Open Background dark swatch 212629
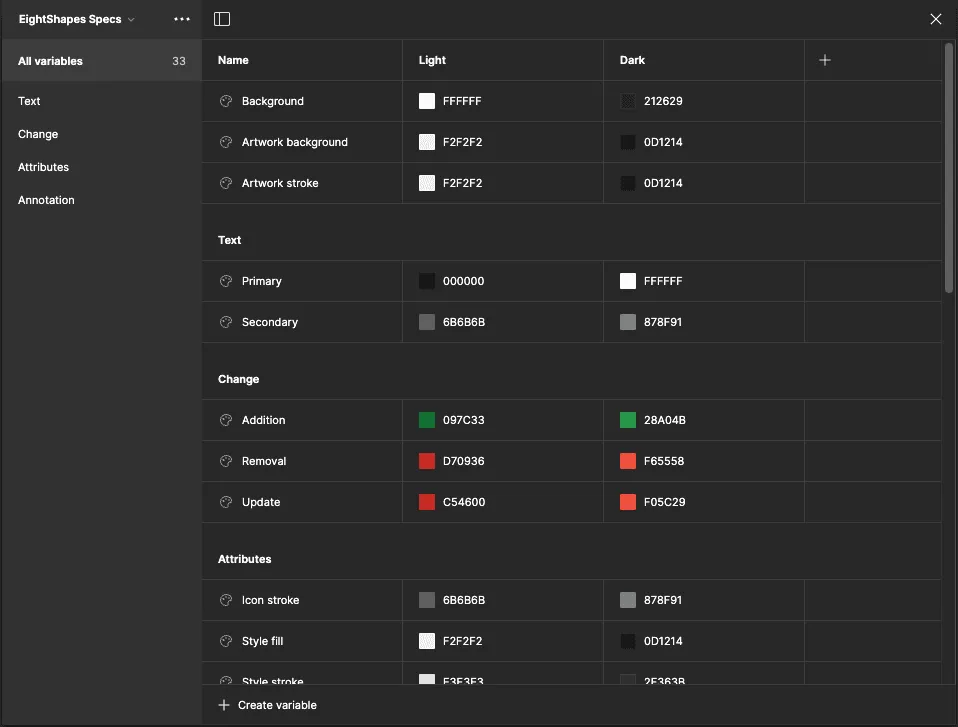This screenshot has height=727, width=958. point(627,101)
